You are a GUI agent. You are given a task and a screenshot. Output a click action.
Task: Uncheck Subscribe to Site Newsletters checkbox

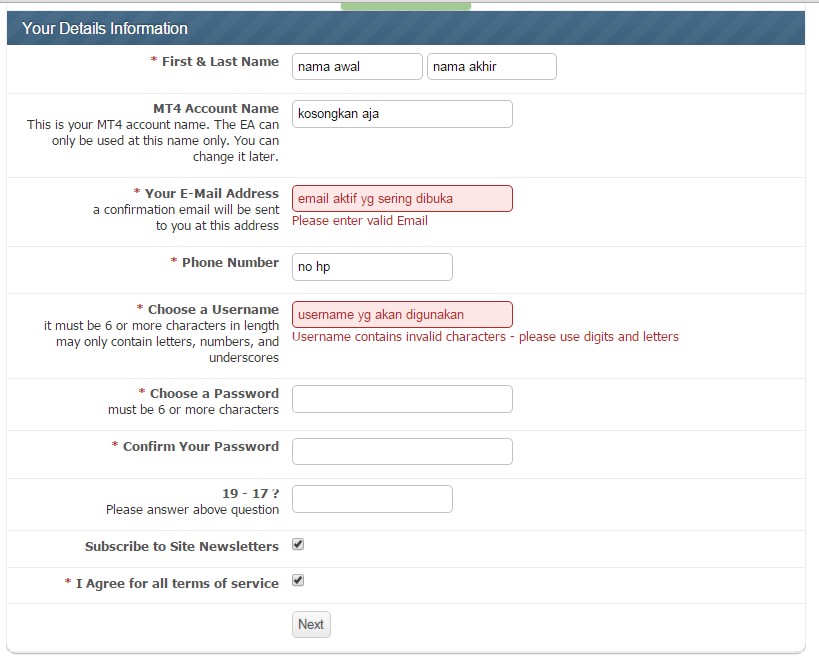298,545
